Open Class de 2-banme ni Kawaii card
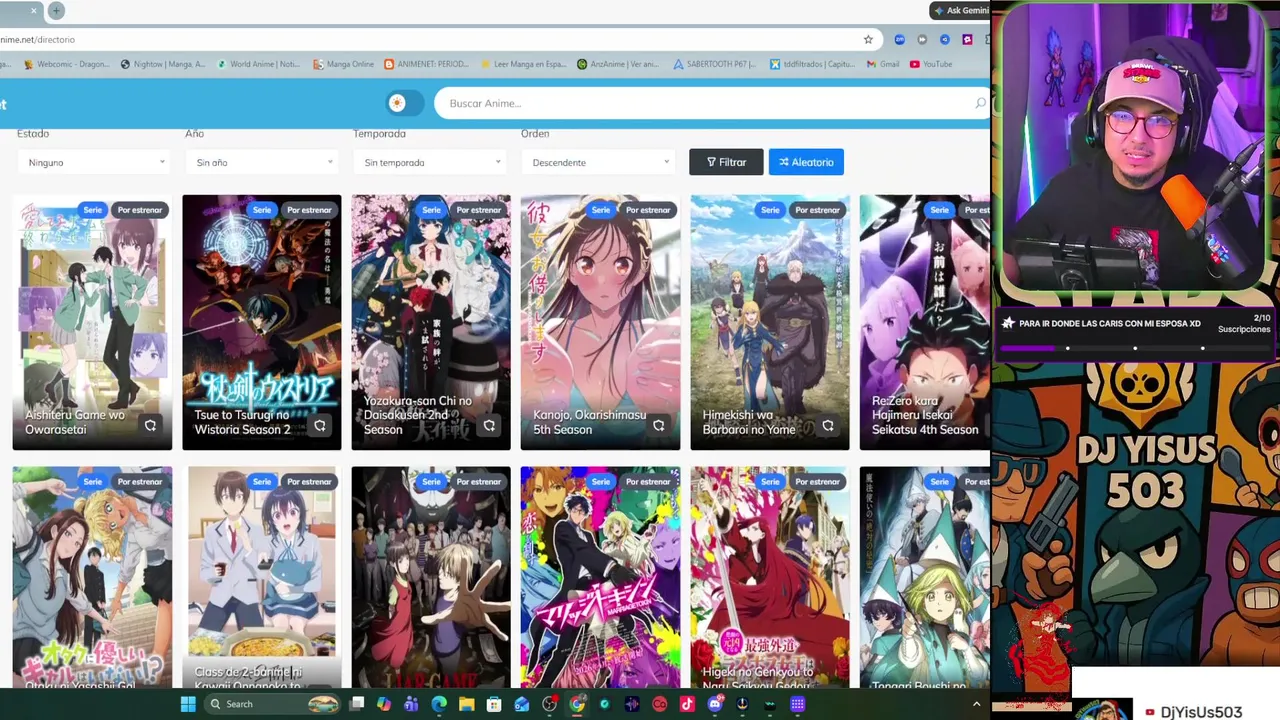 tap(261, 577)
